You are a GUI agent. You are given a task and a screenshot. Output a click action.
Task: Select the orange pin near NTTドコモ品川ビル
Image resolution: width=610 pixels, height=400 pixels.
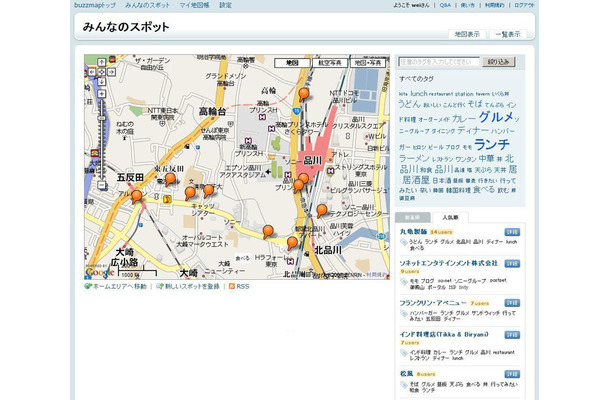(x=304, y=94)
